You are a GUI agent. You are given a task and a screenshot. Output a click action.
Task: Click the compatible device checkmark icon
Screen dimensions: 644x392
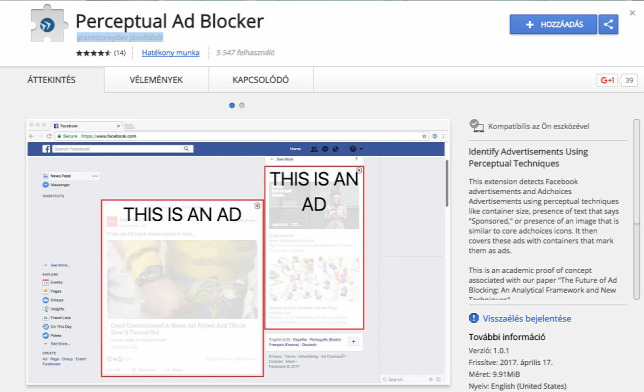(476, 126)
